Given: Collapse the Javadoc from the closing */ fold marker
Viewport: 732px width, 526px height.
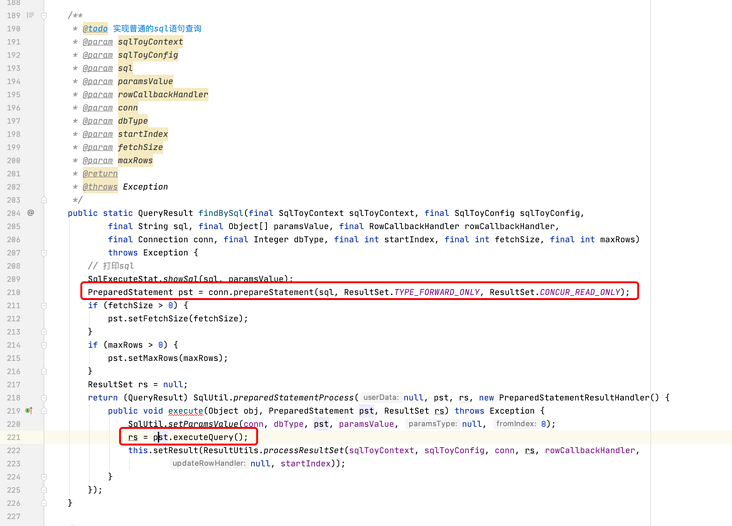Looking at the screenshot, I should [x=44, y=200].
